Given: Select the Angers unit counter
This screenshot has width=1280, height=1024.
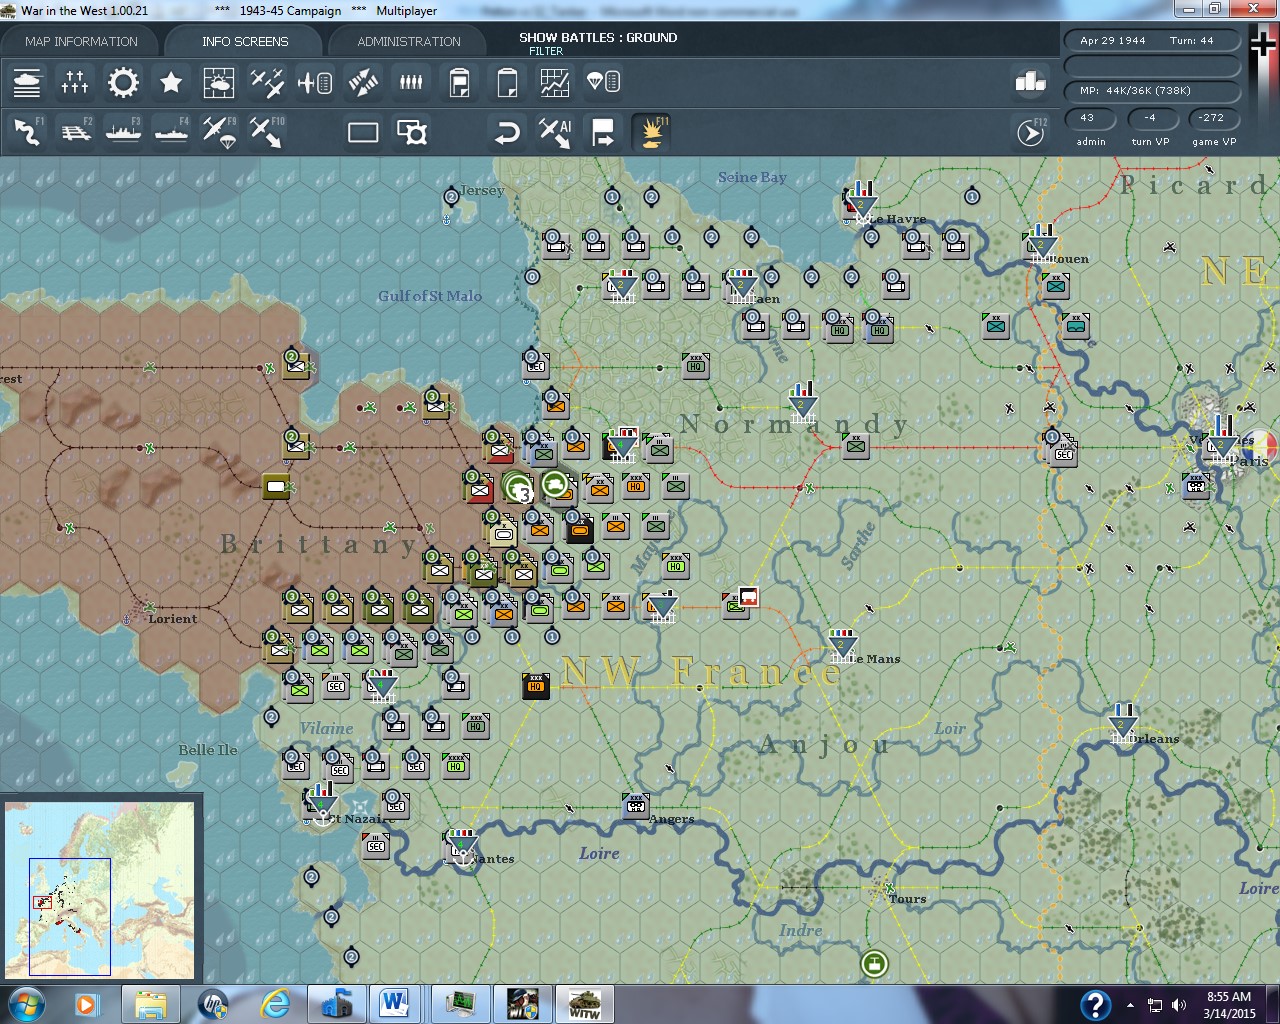Looking at the screenshot, I should tap(636, 806).
